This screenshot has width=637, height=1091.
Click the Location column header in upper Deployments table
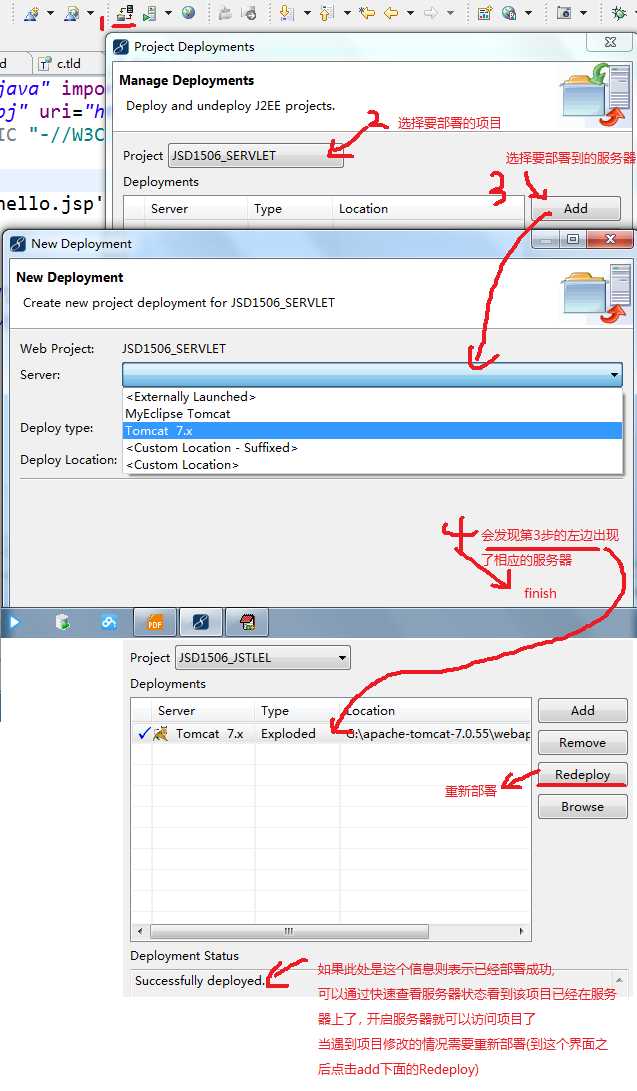coord(363,209)
